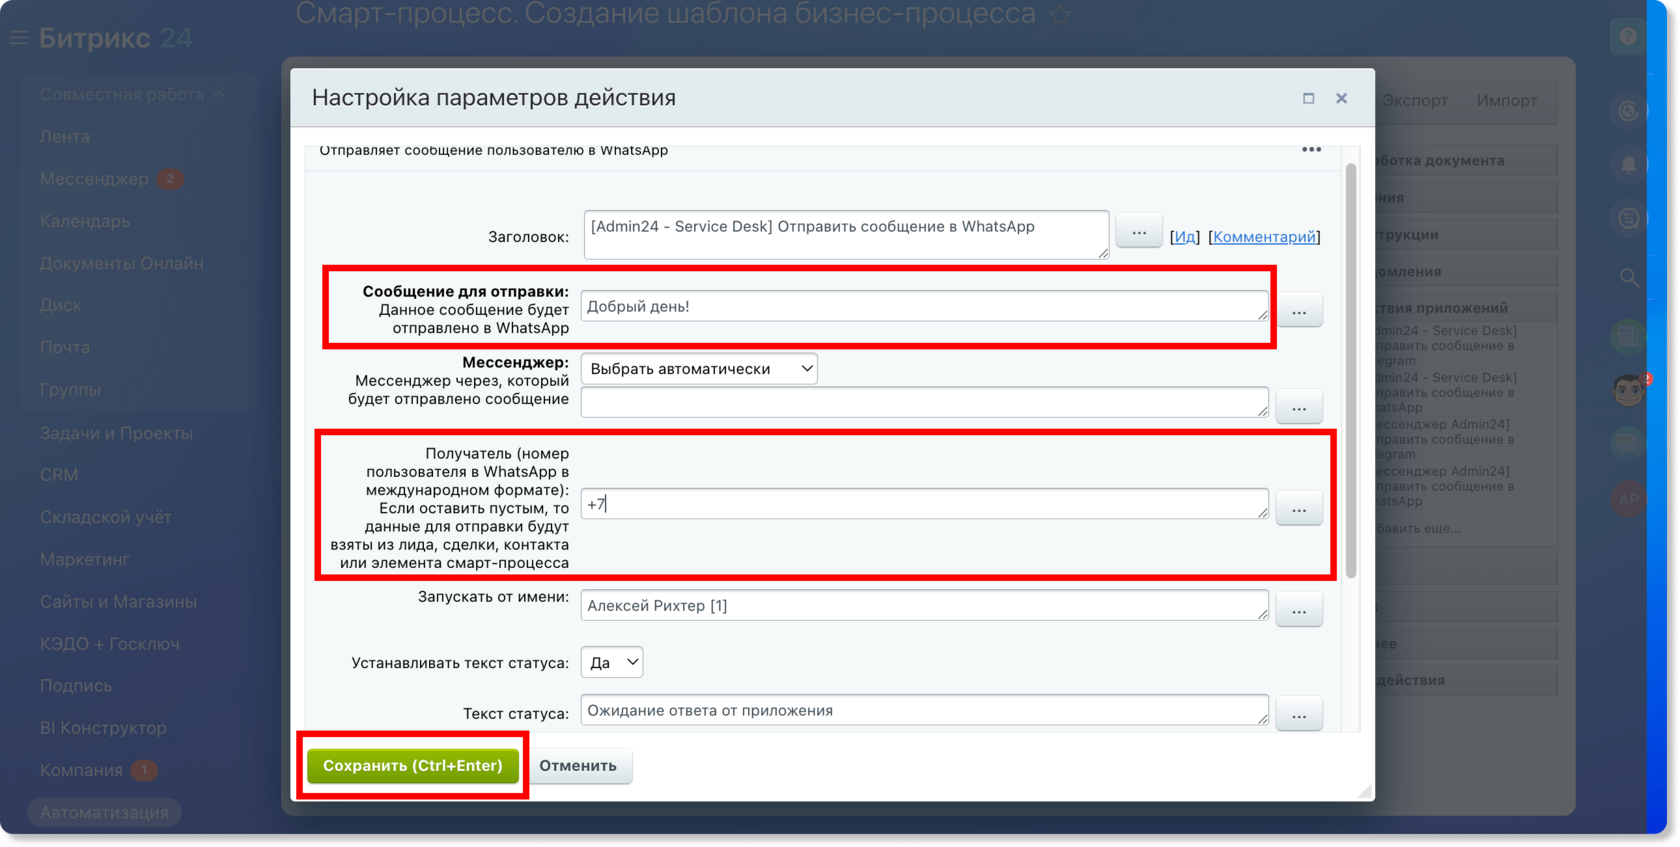The image size is (1680, 847).
Task: Open CRM in the left sidebar
Action: (59, 475)
